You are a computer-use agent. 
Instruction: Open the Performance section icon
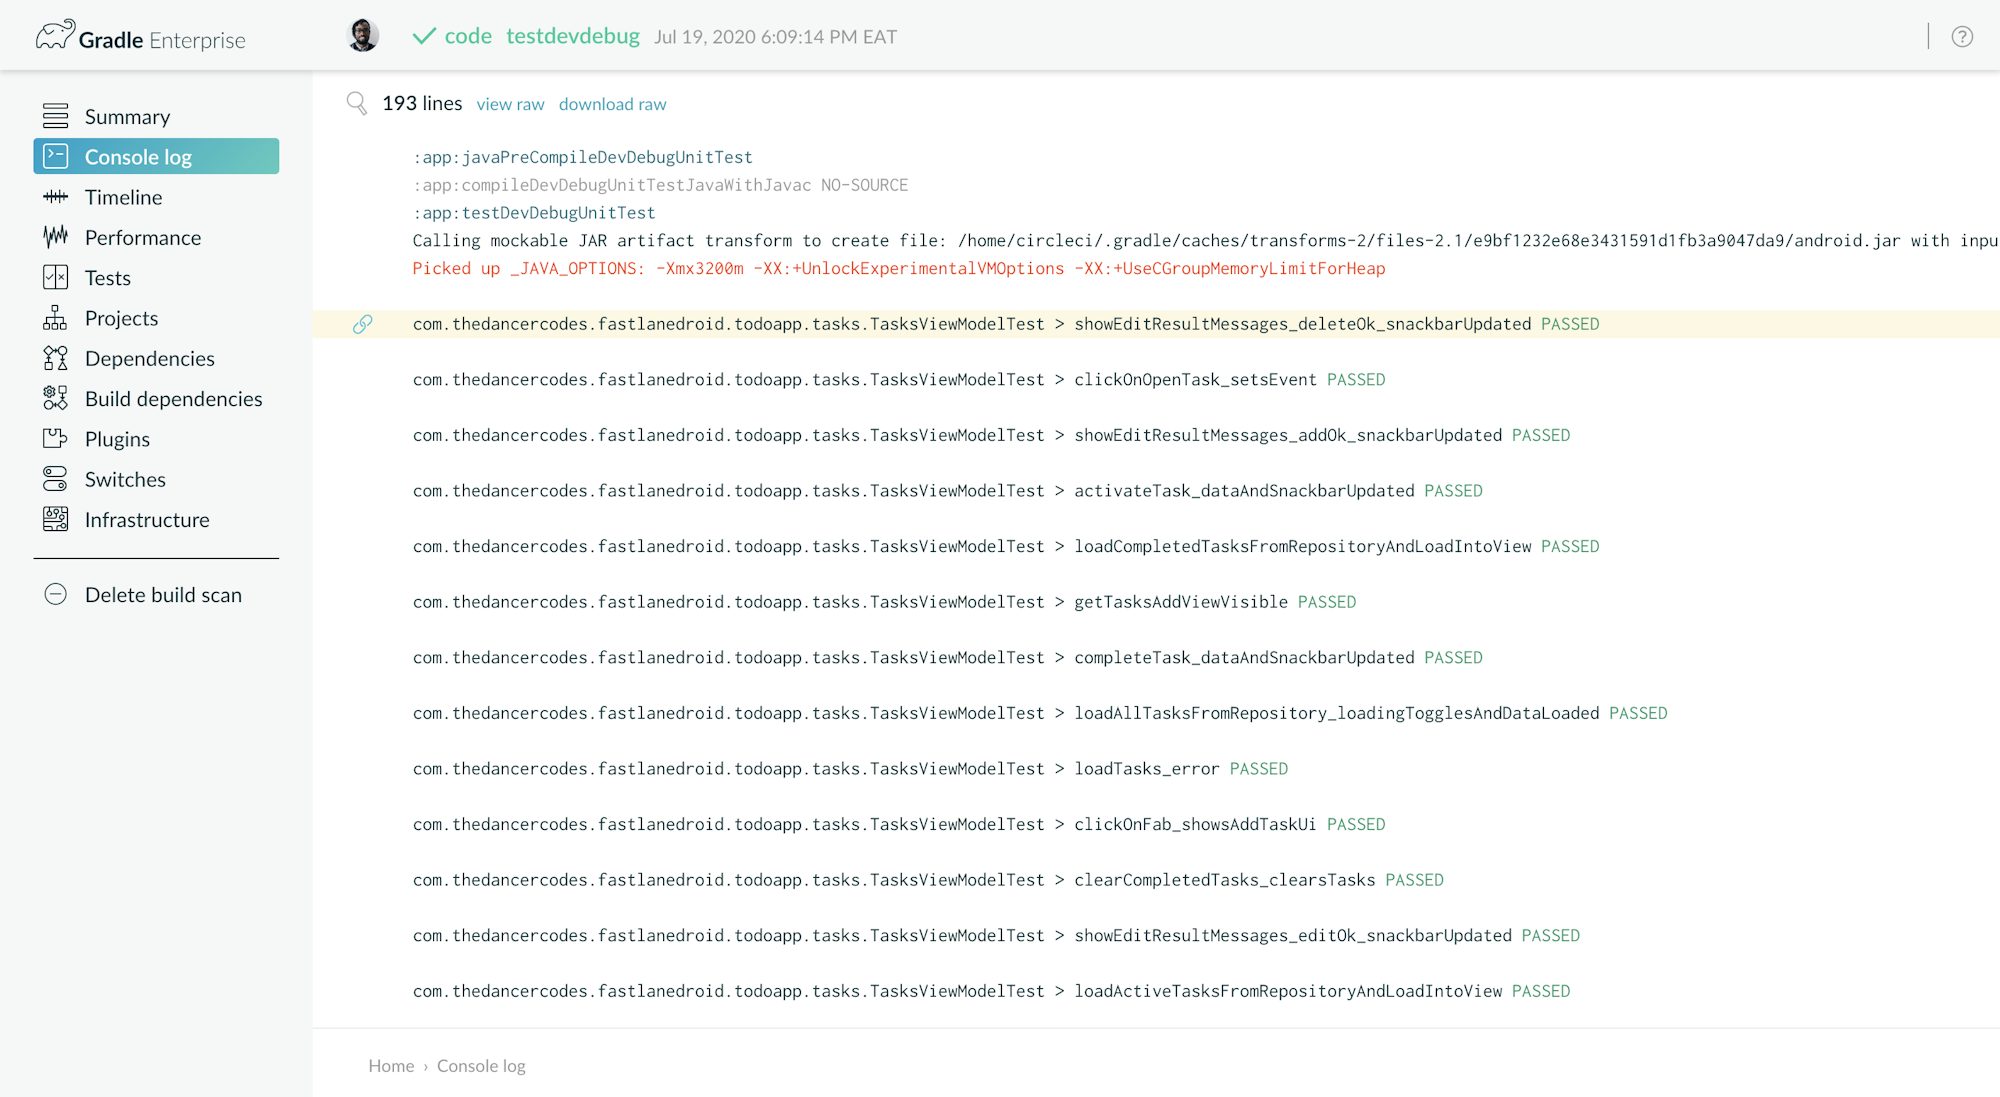[x=56, y=237]
